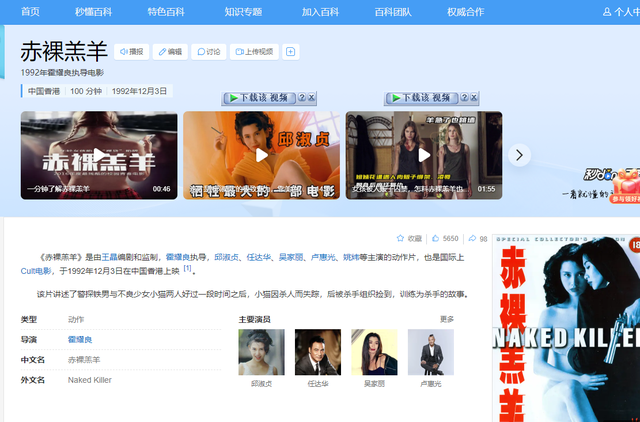
Task: Open the Cult电影 link
Action: pyautogui.click(x=36, y=271)
